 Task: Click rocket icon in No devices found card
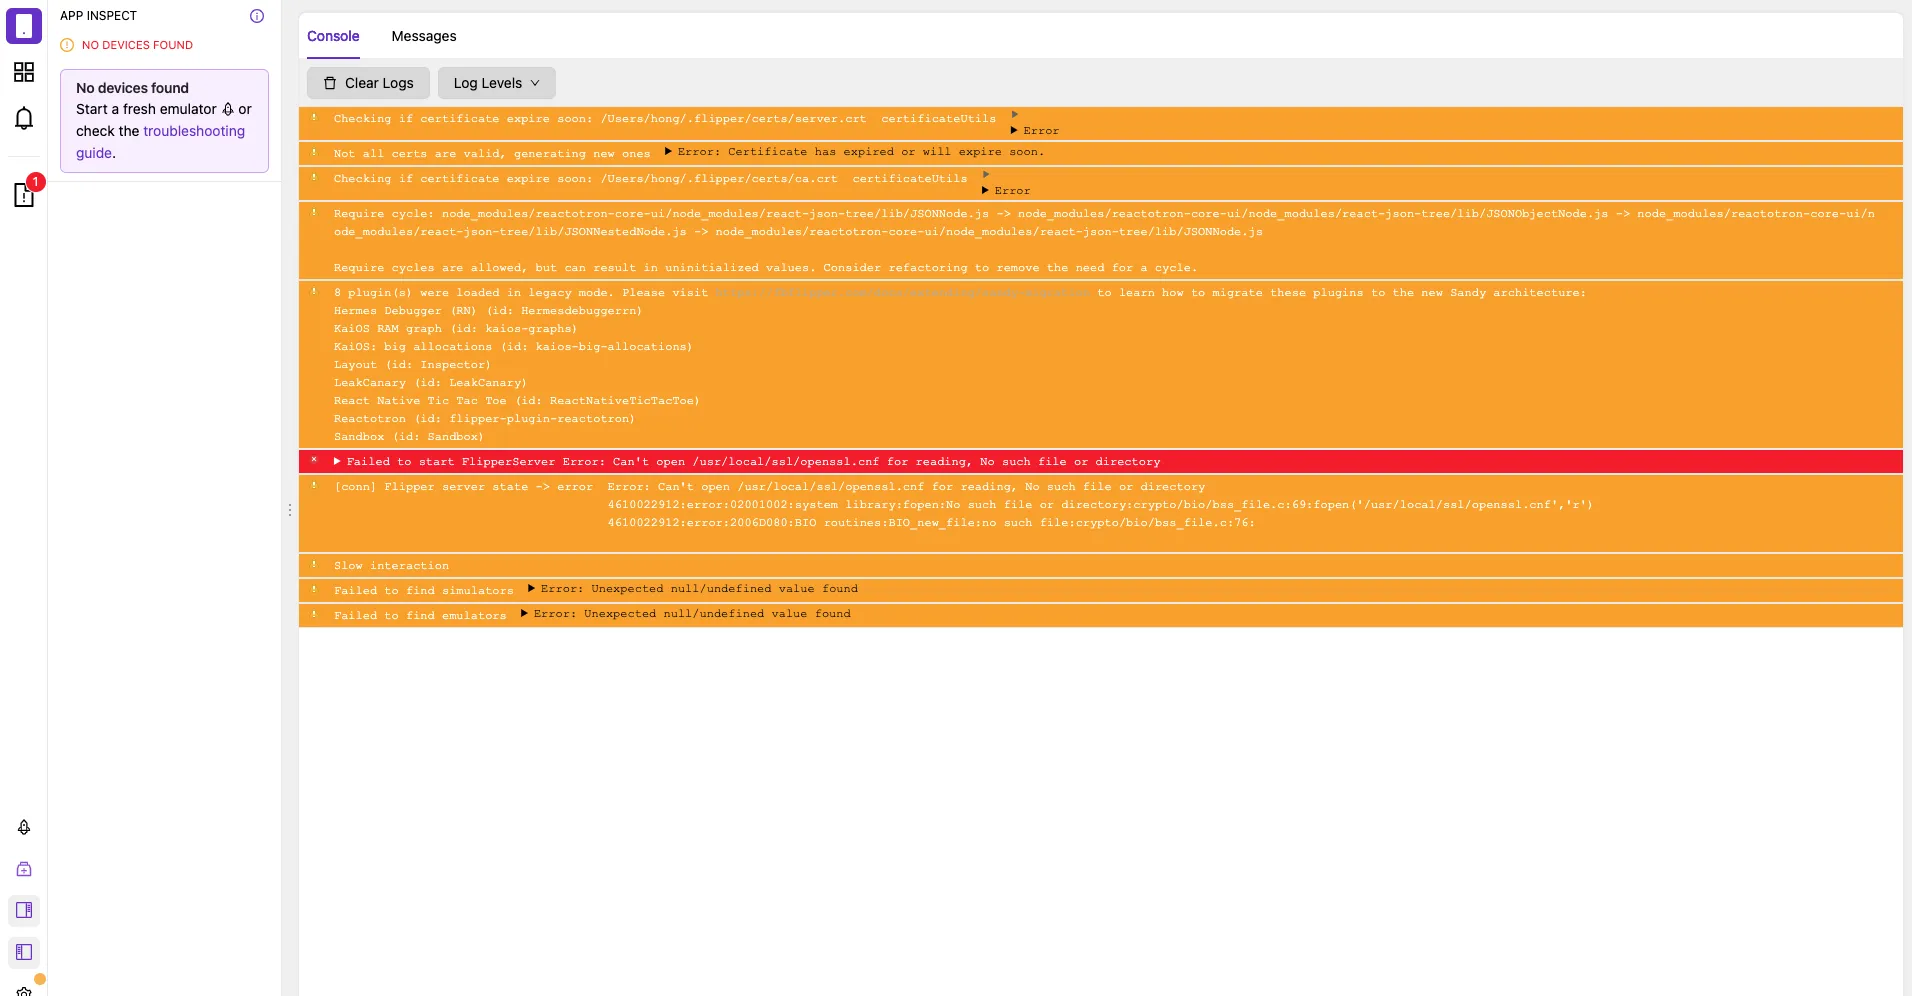228,109
